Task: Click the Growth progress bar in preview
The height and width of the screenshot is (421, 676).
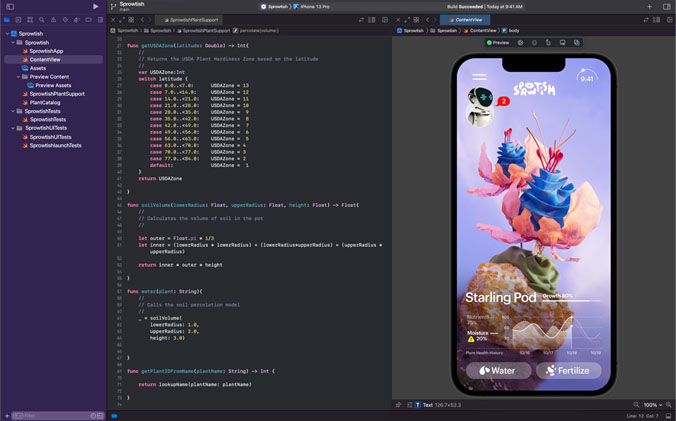Action: (x=570, y=300)
